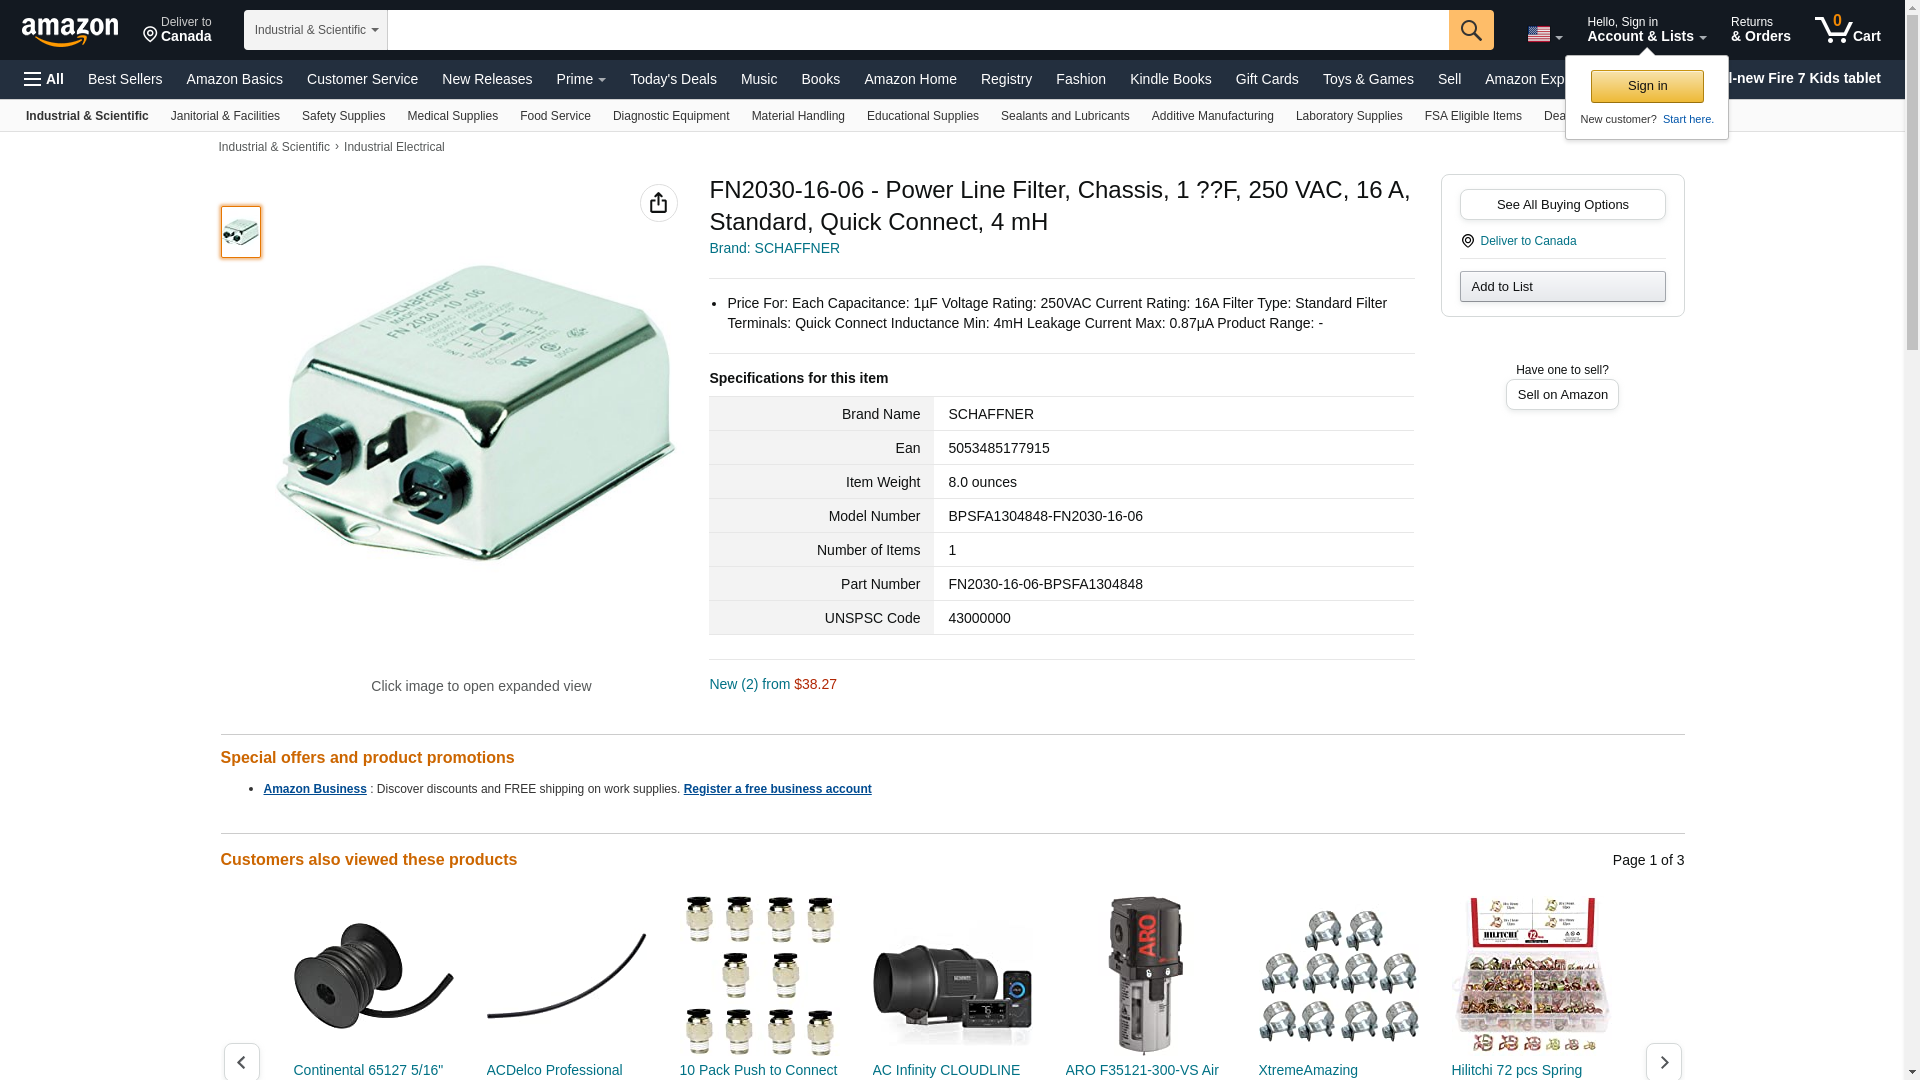Open the Best Sellers menu item
The height and width of the screenshot is (1080, 1920).
pos(125,79)
